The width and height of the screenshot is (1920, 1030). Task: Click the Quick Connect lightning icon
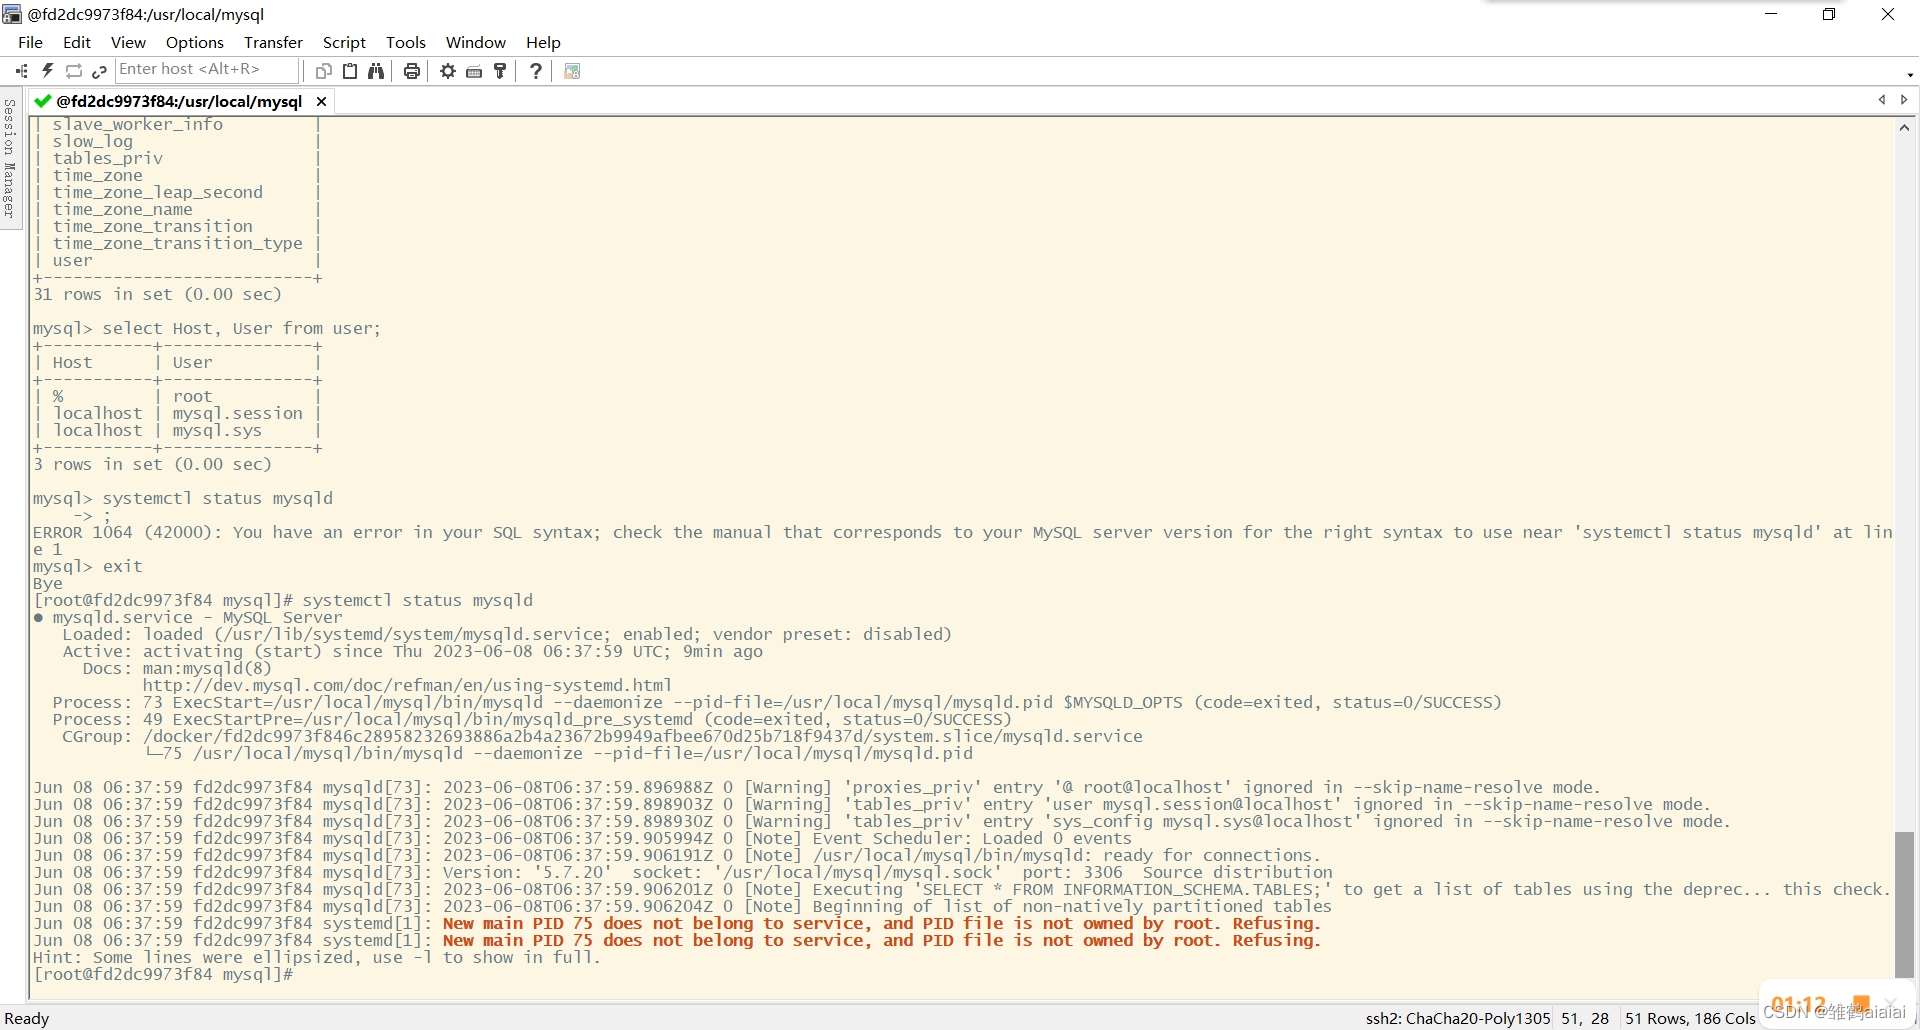click(x=47, y=71)
